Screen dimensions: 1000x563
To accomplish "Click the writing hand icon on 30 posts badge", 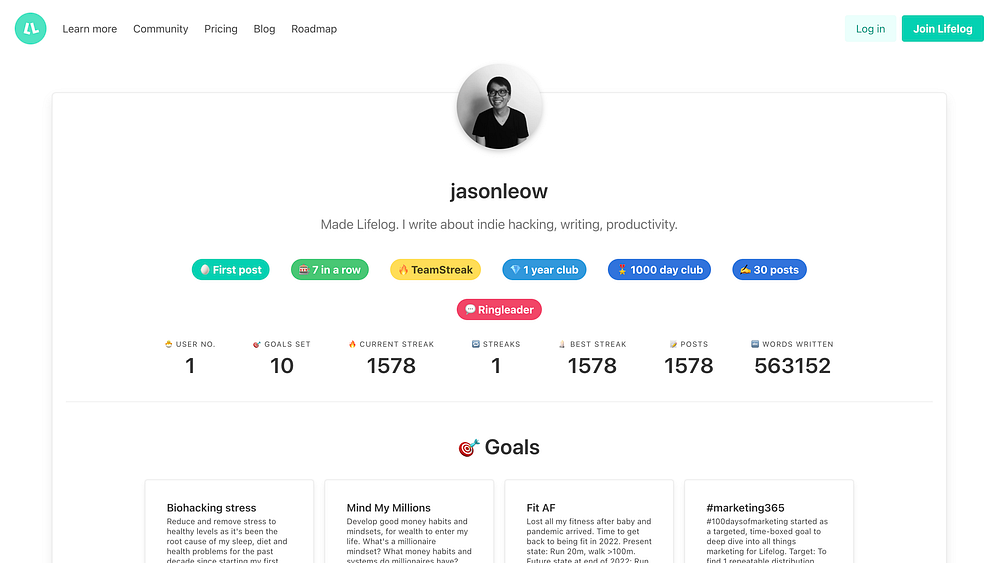I will pos(745,270).
